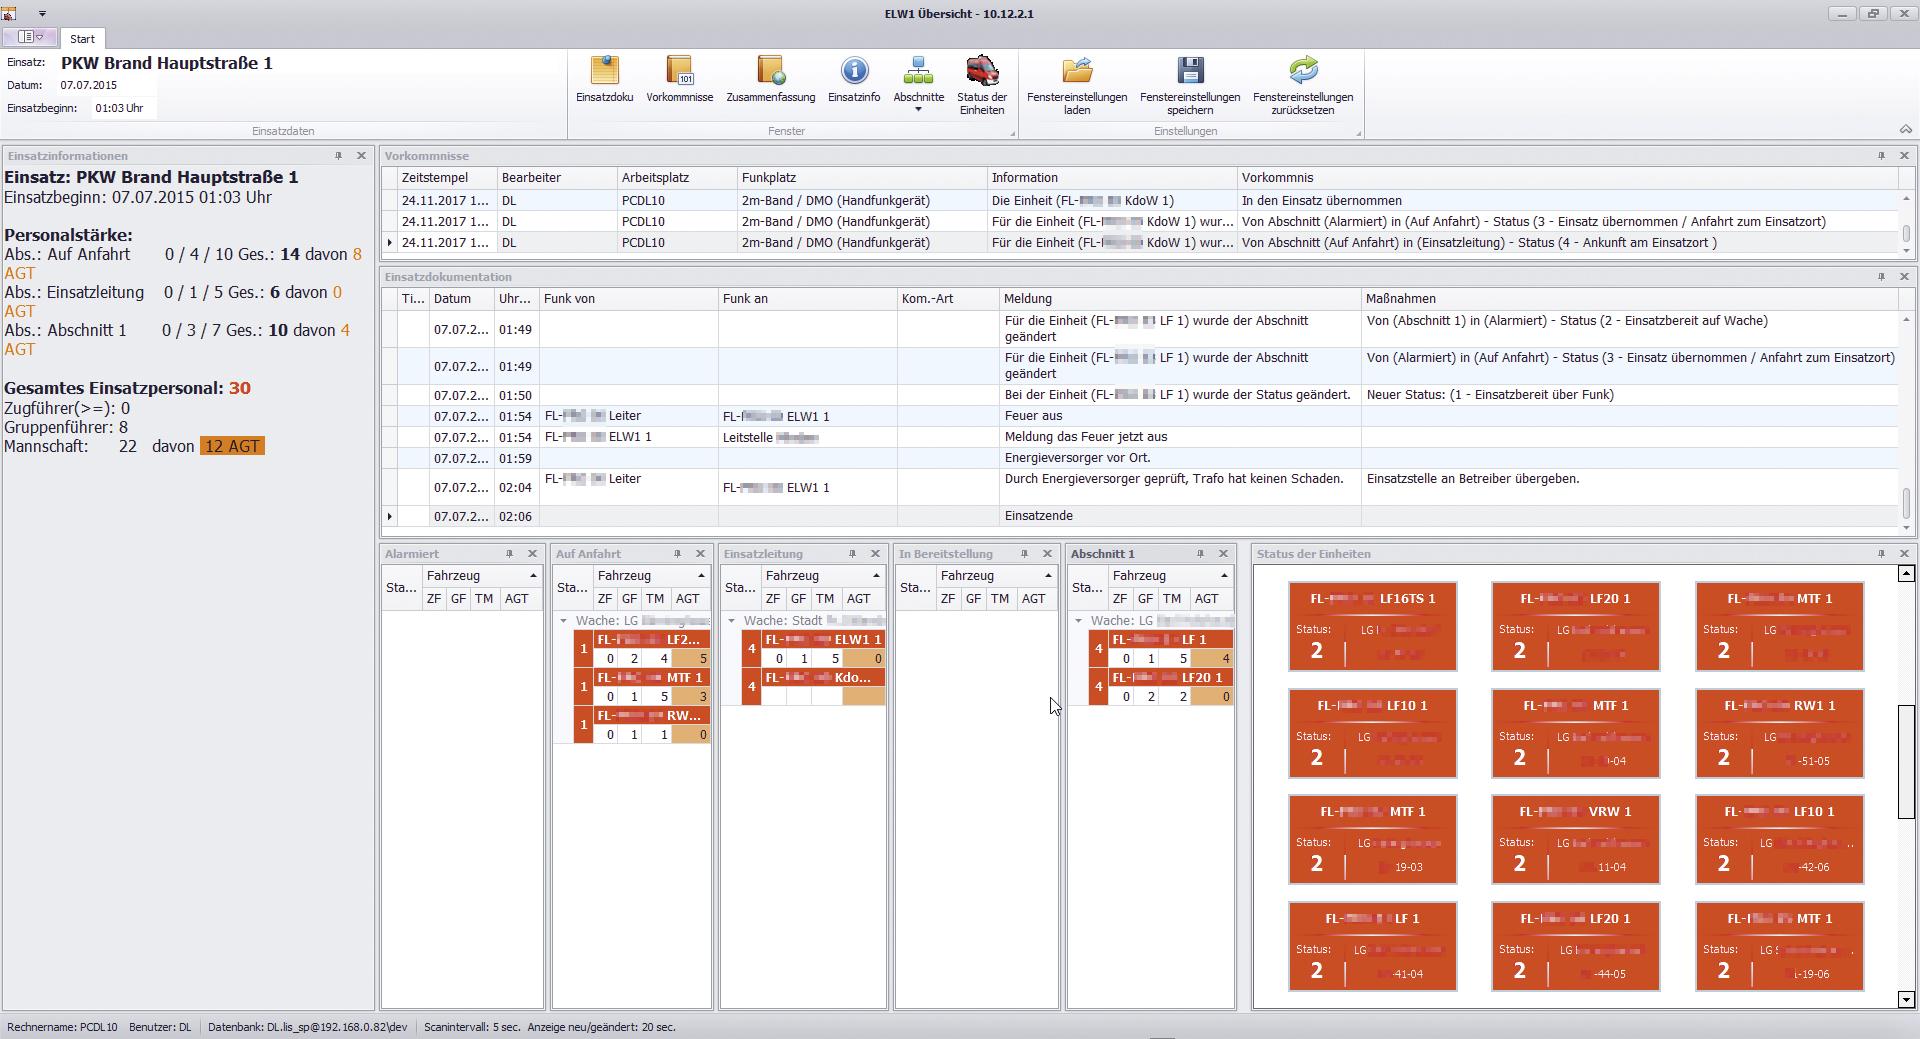The height and width of the screenshot is (1039, 1920).
Task: Open the Vorkommnisse ribbon button
Action: tap(679, 80)
